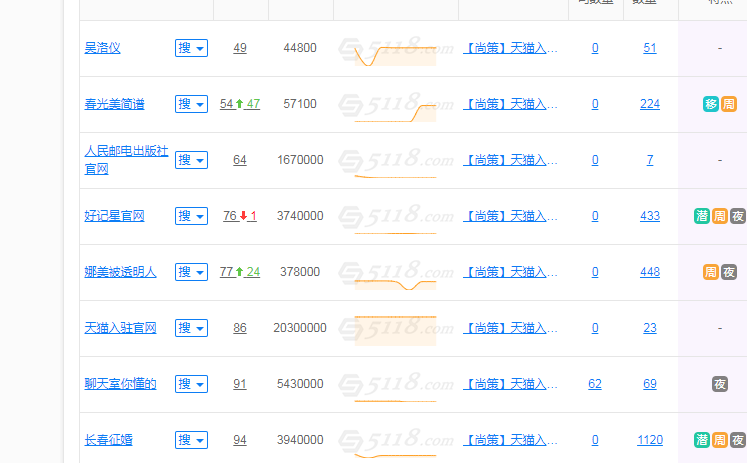Viewport: 747px width, 463px height.
Task: Expand 搜 dropdown for 春光美简谱
Action: click(192, 104)
